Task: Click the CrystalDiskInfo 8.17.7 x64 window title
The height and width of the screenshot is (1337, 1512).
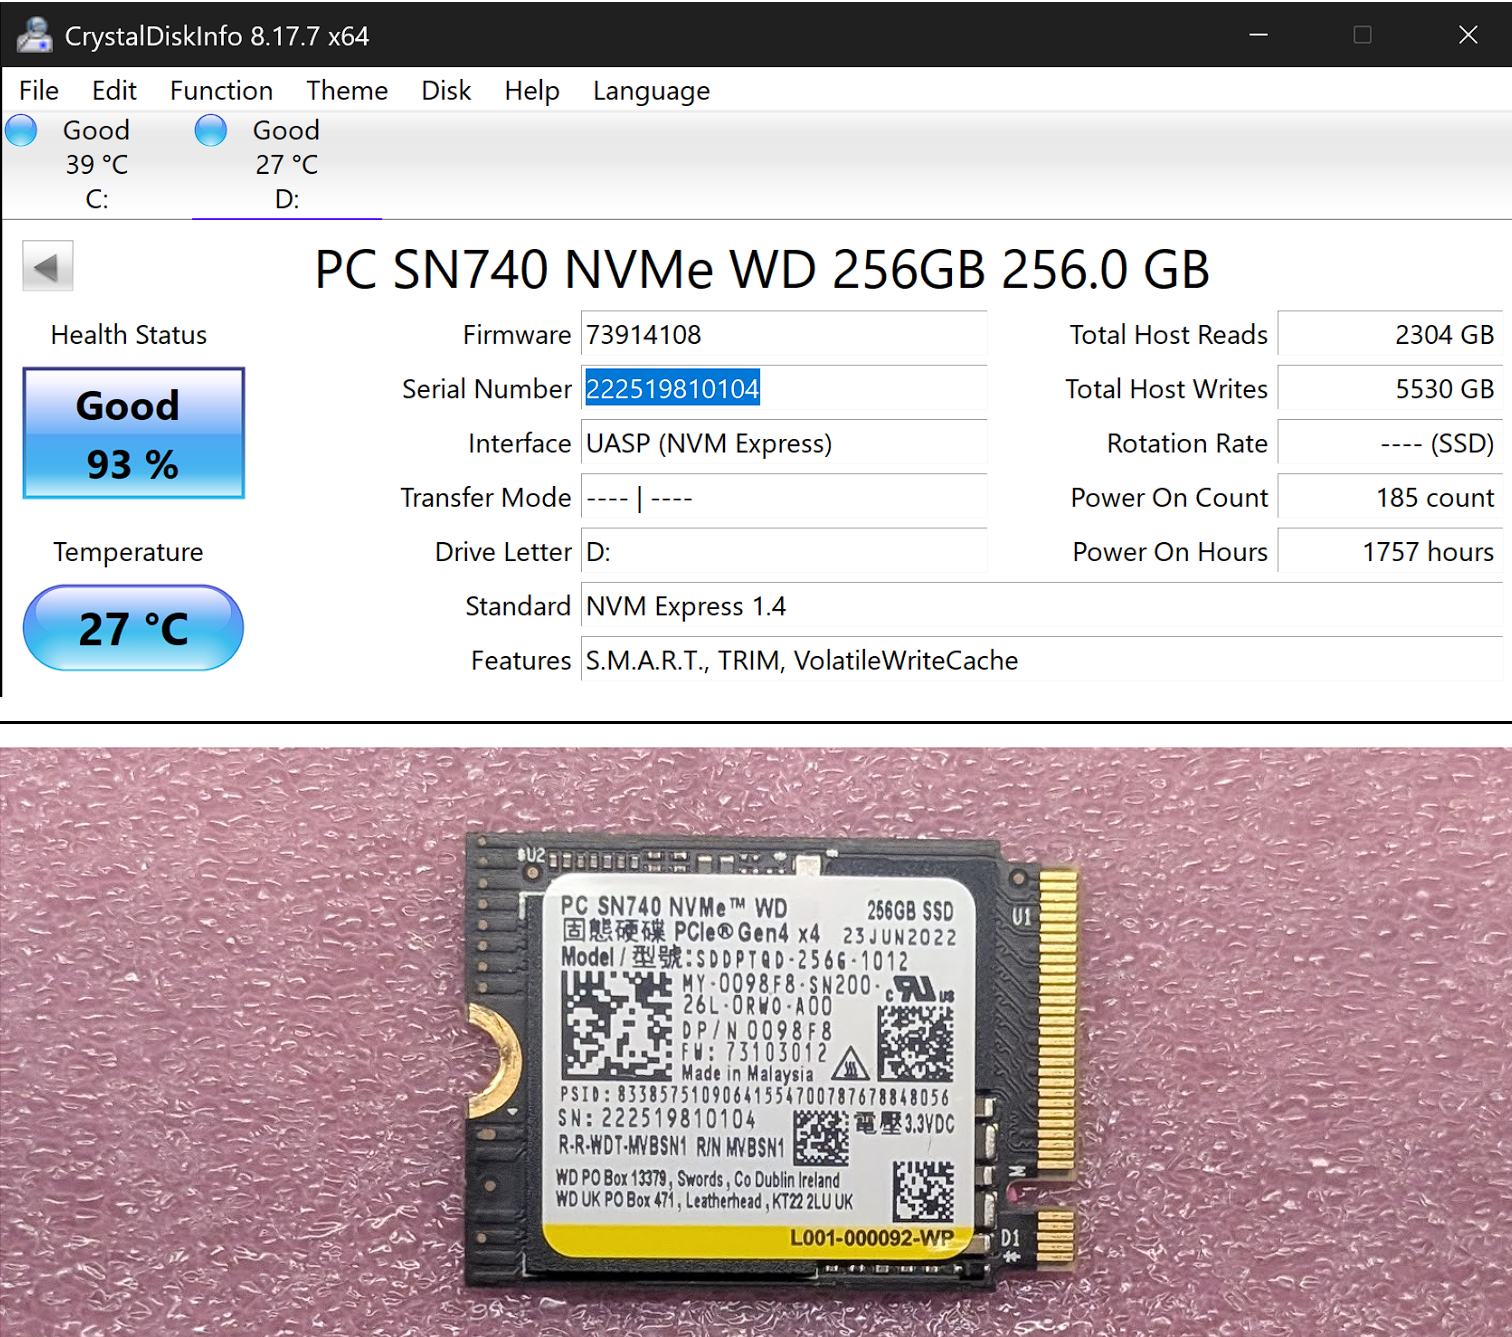Action: pyautogui.click(x=217, y=36)
